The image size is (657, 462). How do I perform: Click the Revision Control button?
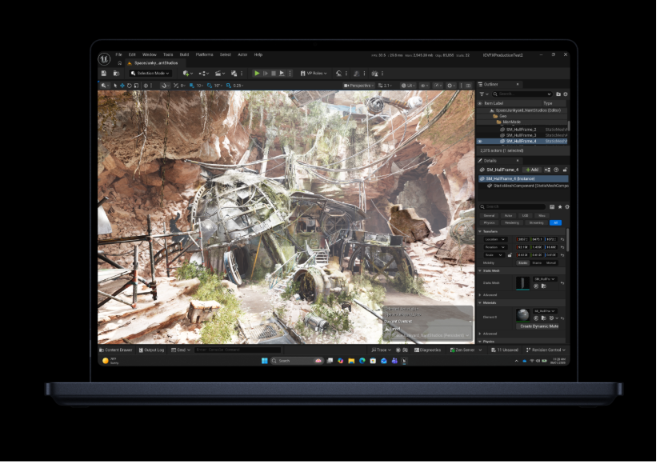[546, 350]
